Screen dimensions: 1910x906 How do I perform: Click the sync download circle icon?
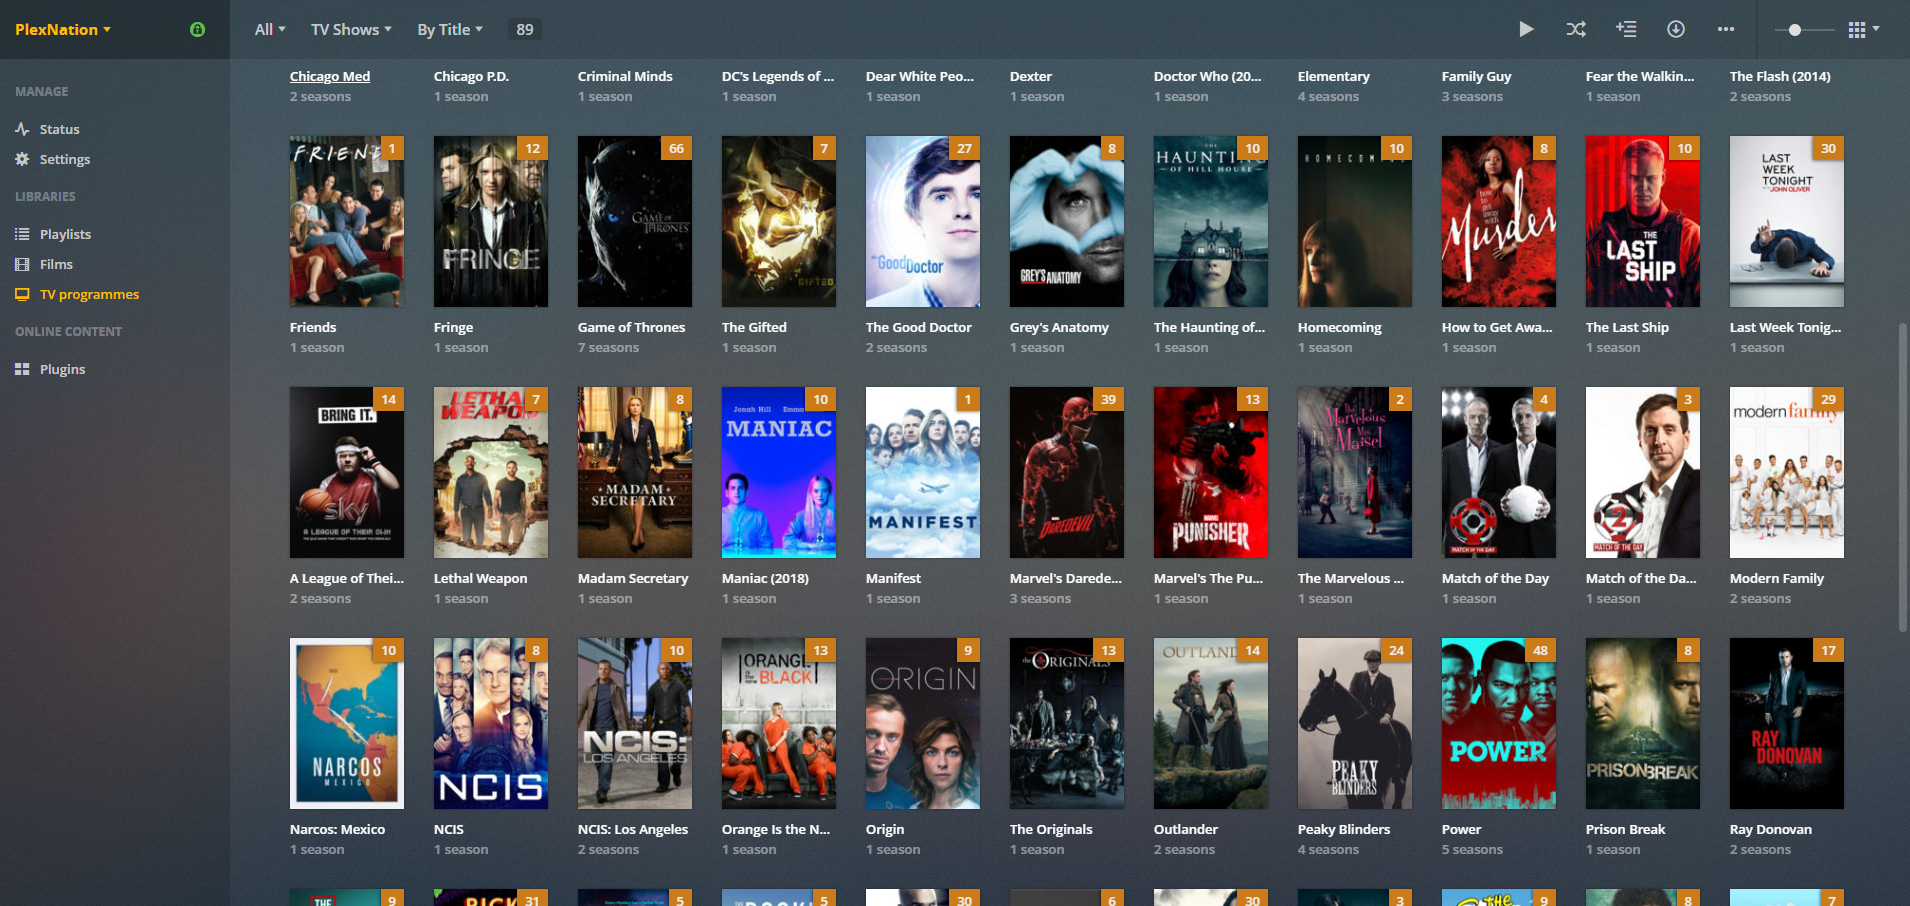tap(1676, 29)
